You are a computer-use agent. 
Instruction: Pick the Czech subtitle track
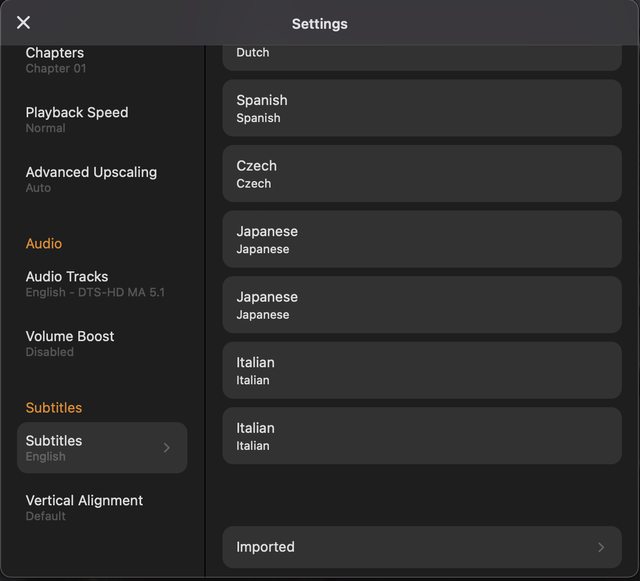(x=421, y=174)
